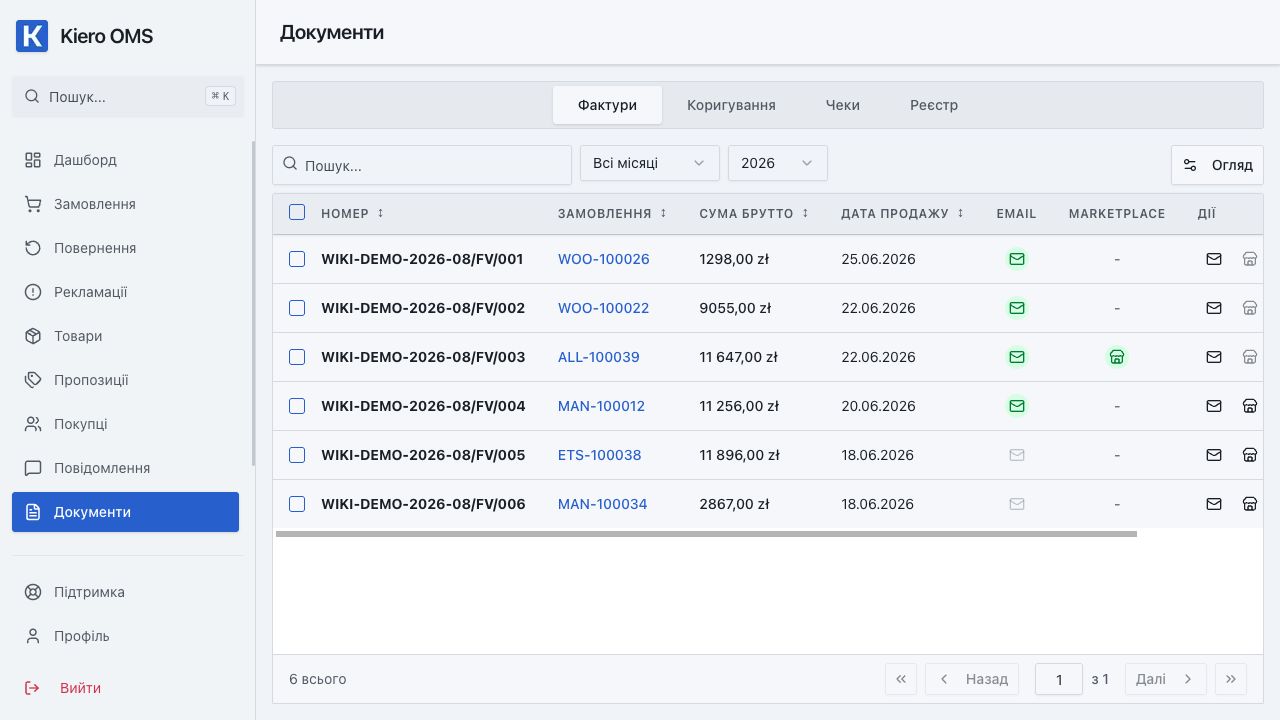
Task: Jump to the last page of results
Action: click(1231, 679)
